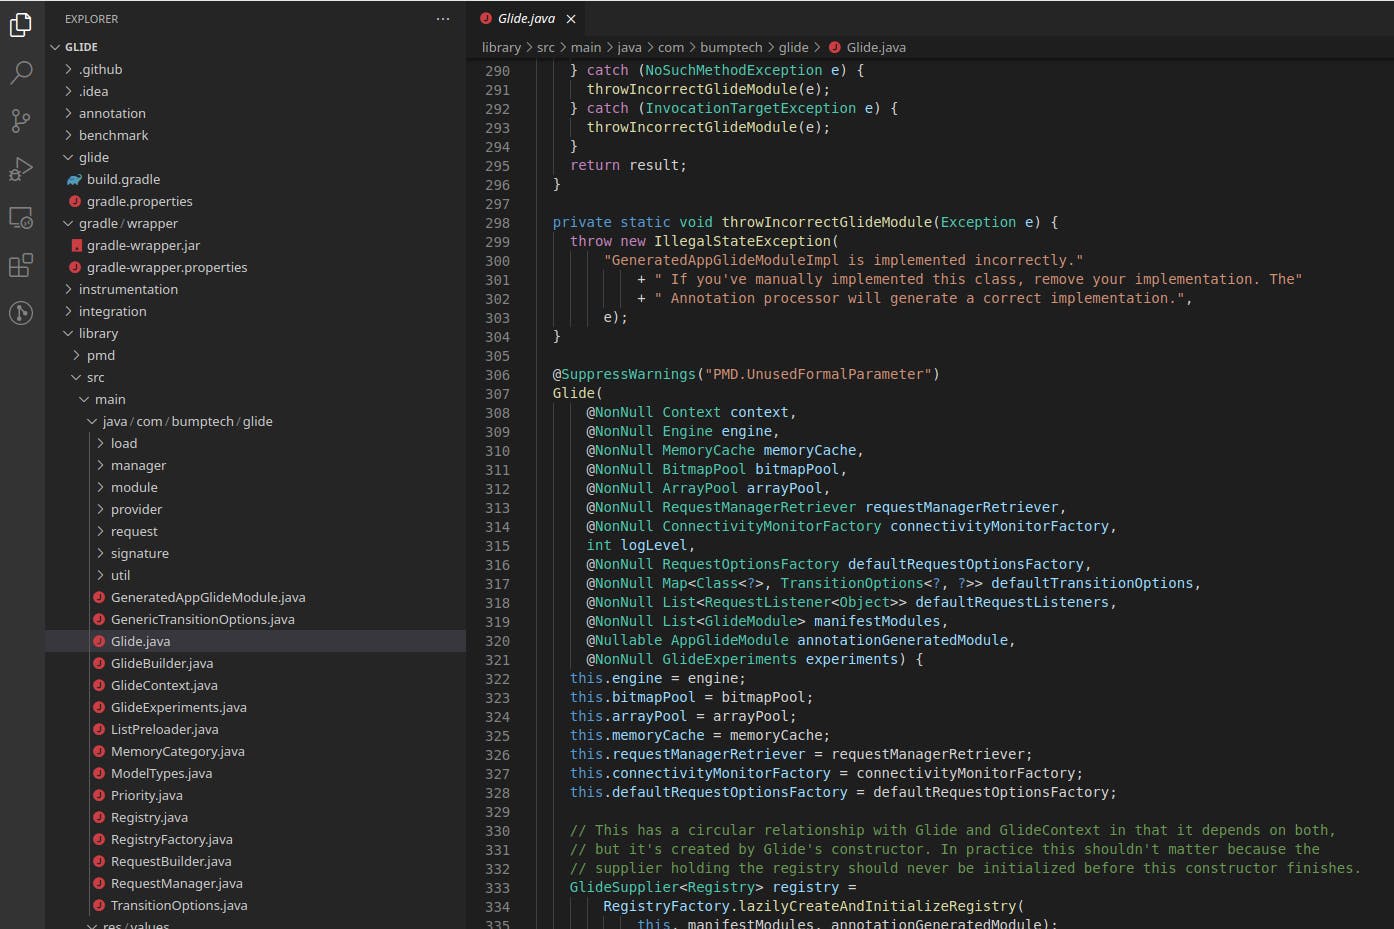
Task: Collapse the GLIDE root section
Action: click(x=55, y=47)
